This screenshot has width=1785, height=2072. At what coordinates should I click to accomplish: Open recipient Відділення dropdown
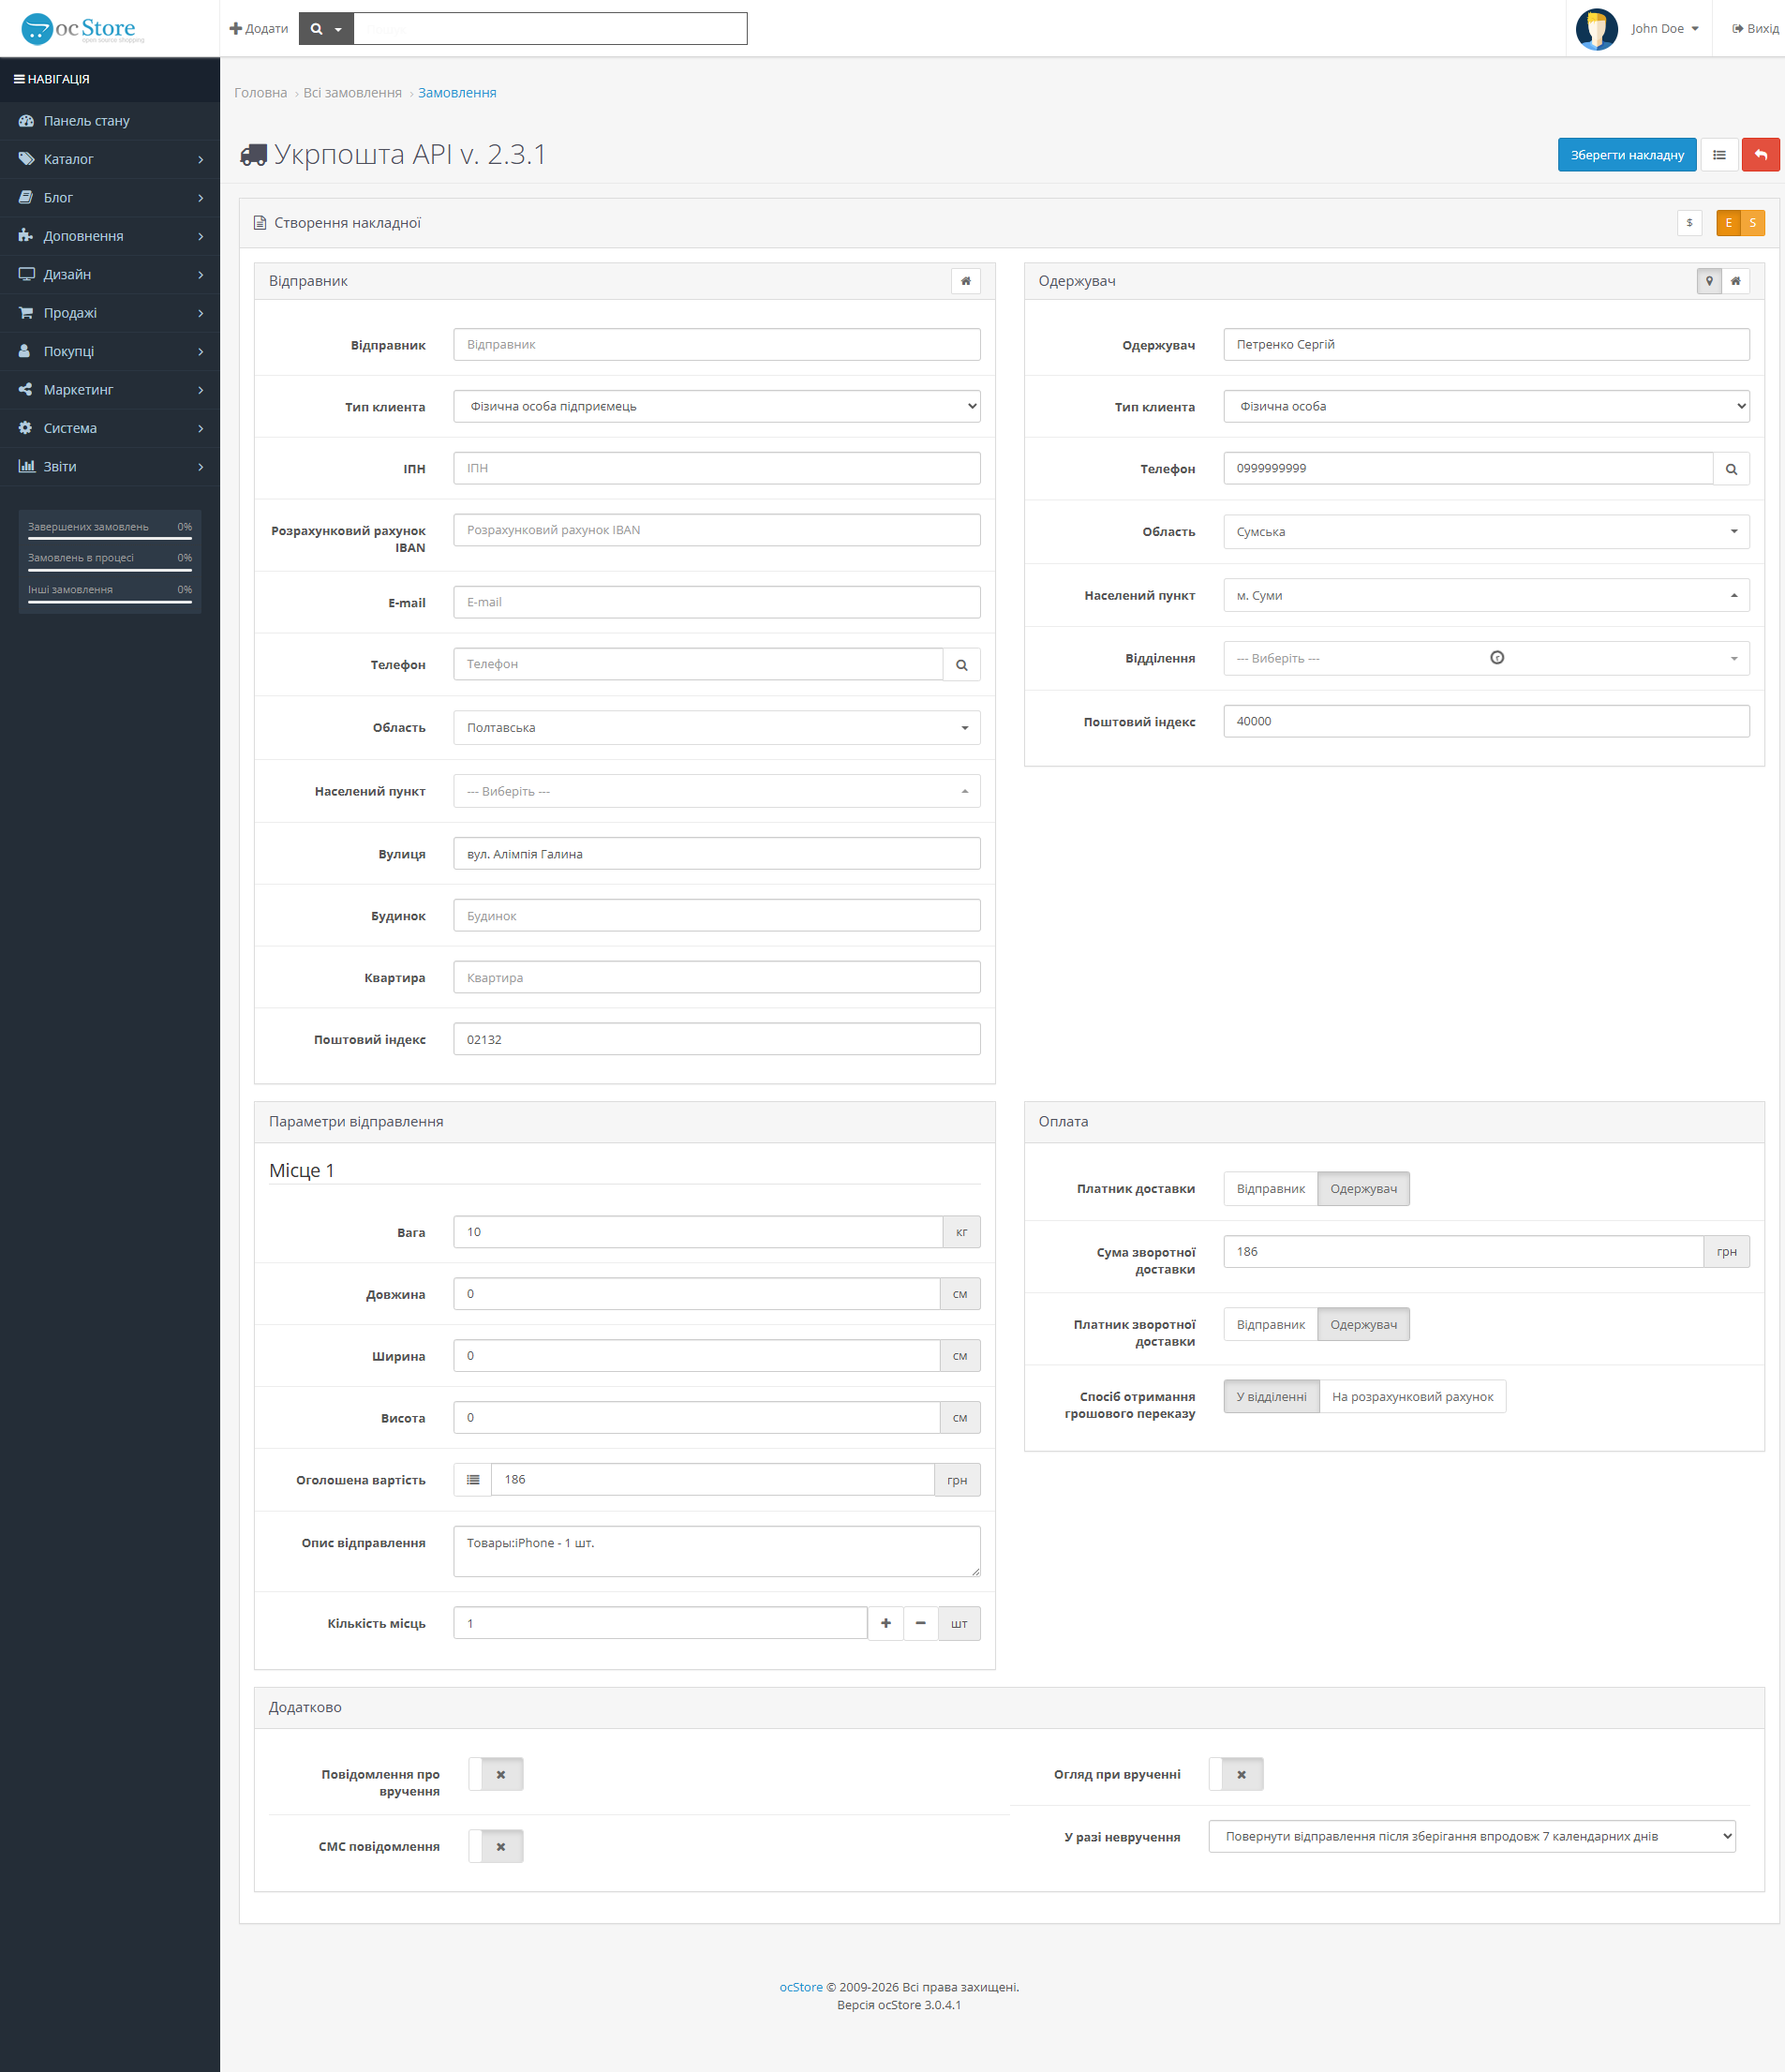point(1487,659)
